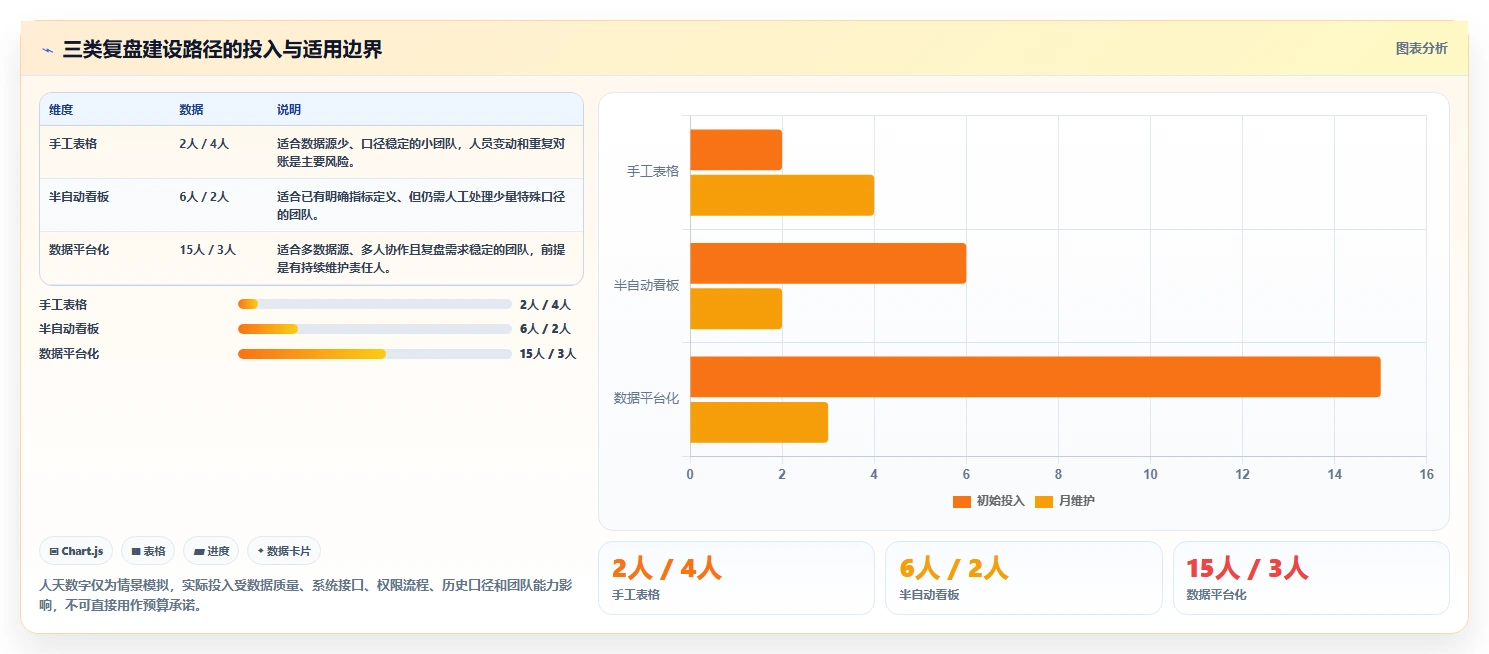Click the 手工表格 progress bar
Image resolution: width=1489 pixels, height=654 pixels.
[375, 304]
